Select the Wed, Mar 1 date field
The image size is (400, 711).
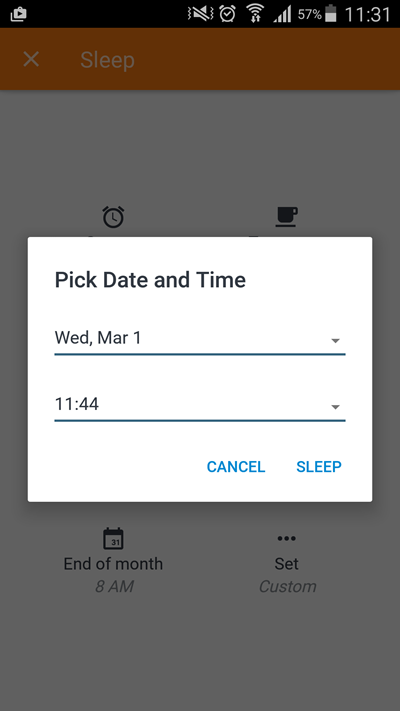pyautogui.click(x=200, y=339)
